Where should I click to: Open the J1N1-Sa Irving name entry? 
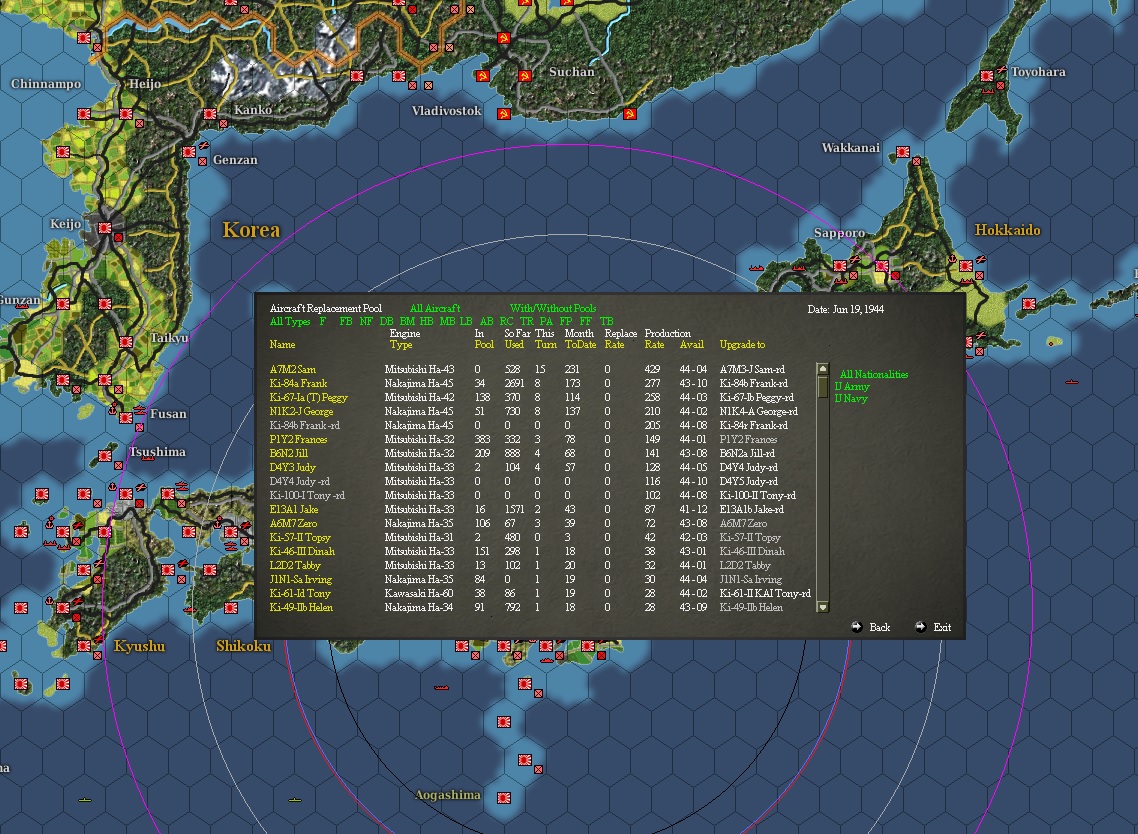(300, 579)
